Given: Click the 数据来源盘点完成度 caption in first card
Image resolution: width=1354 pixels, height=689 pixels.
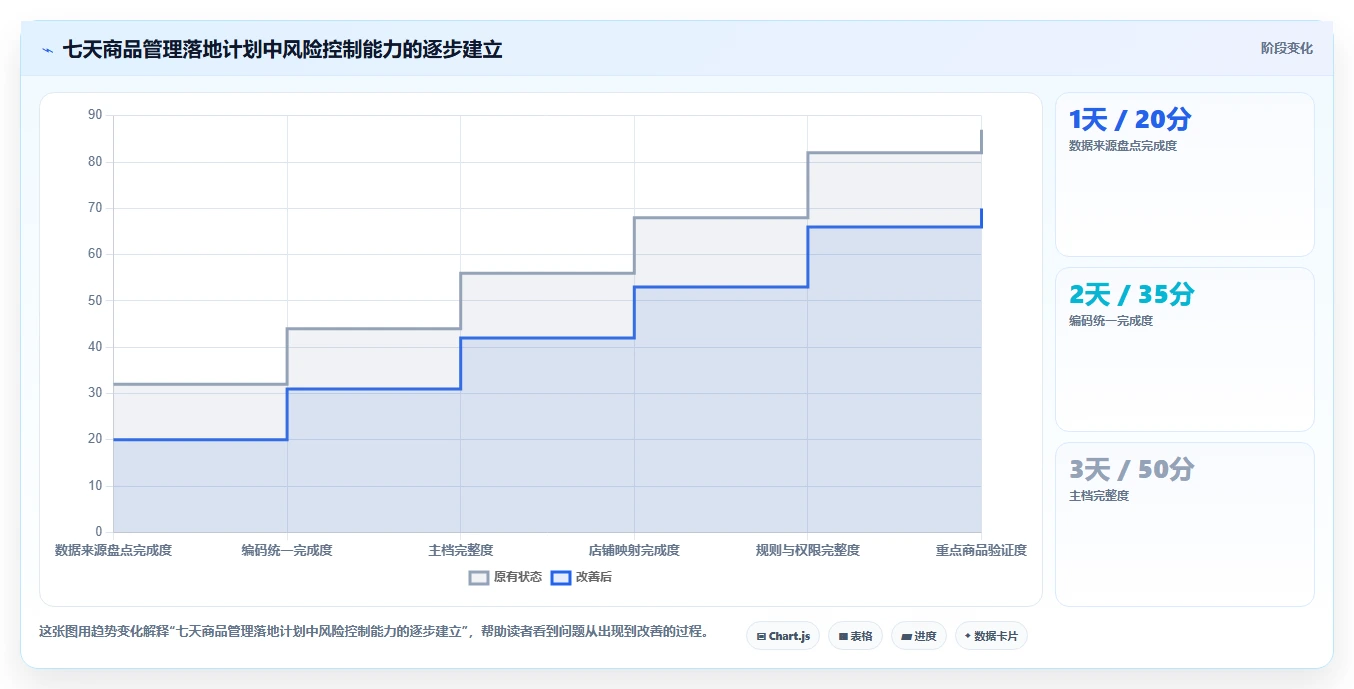Looking at the screenshot, I should (1123, 146).
